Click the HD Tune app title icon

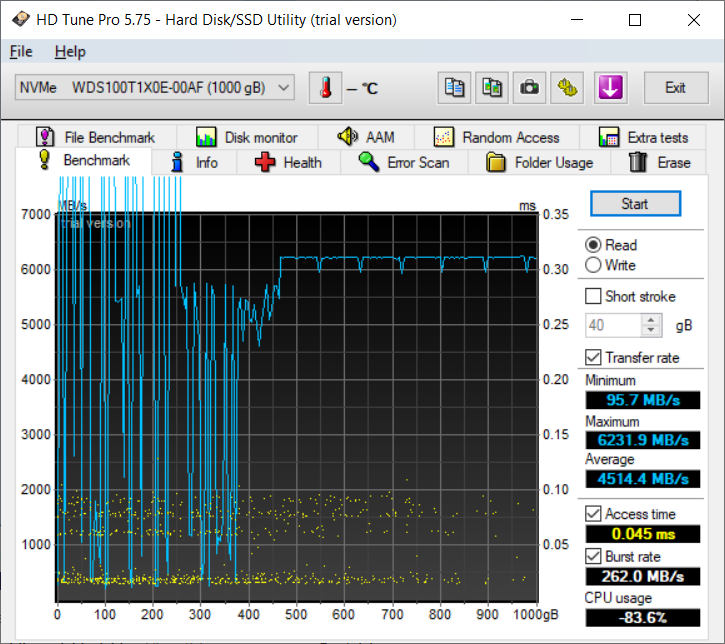point(21,19)
